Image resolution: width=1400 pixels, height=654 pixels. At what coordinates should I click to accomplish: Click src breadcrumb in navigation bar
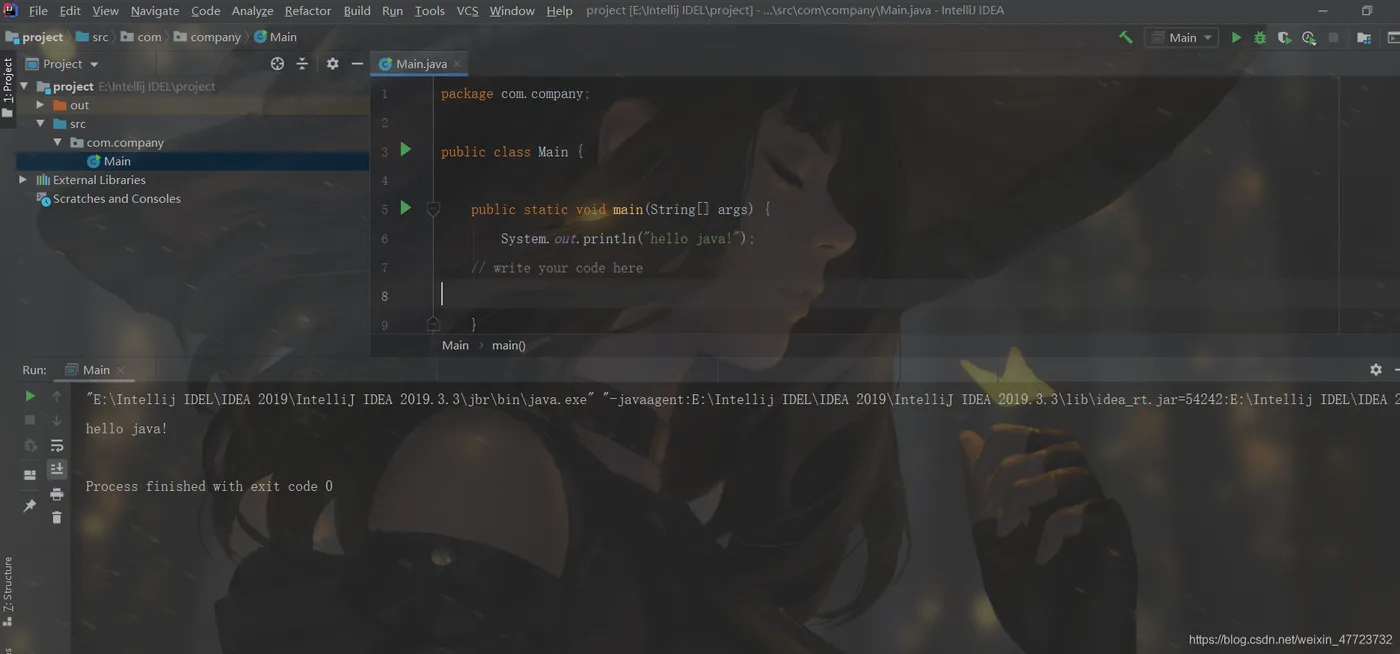(92, 37)
